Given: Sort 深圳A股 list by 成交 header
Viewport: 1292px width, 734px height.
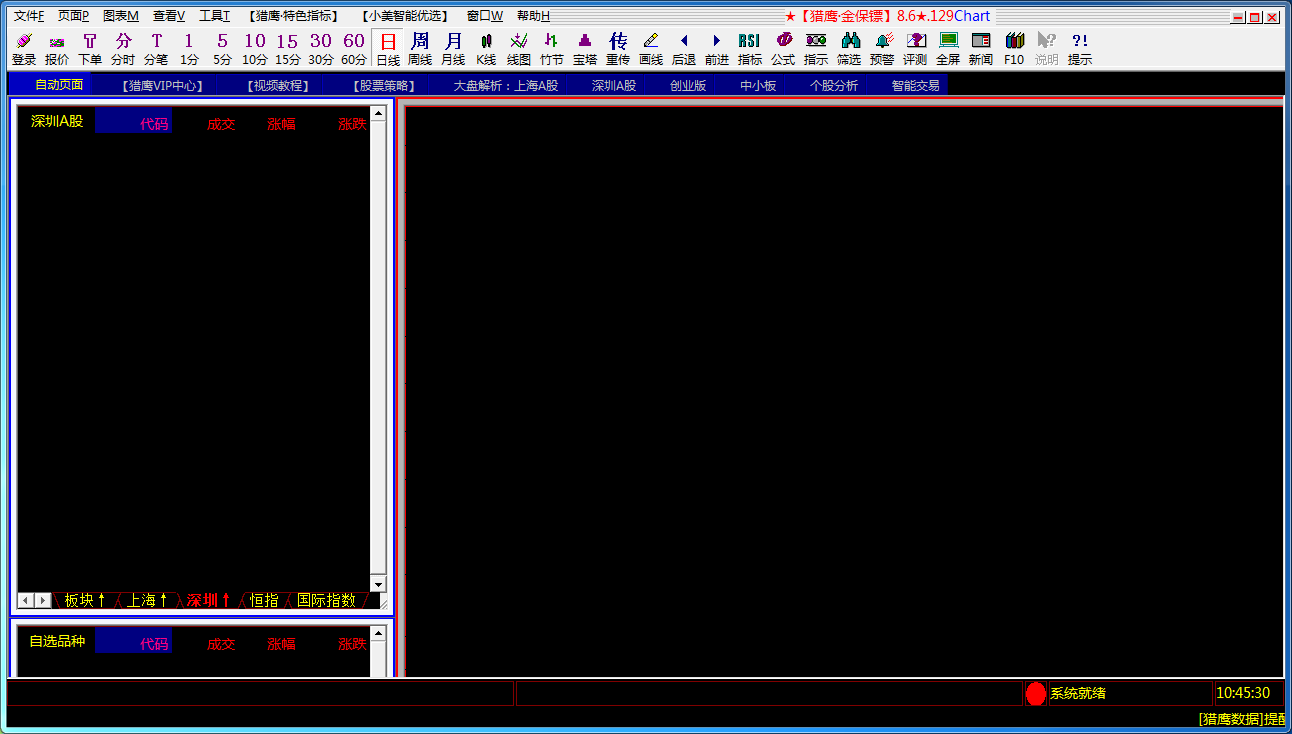Looking at the screenshot, I should point(221,124).
